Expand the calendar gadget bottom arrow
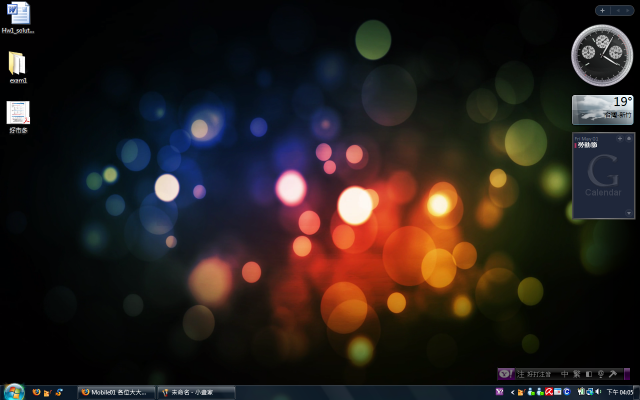This screenshot has width=640, height=400. 629,213
